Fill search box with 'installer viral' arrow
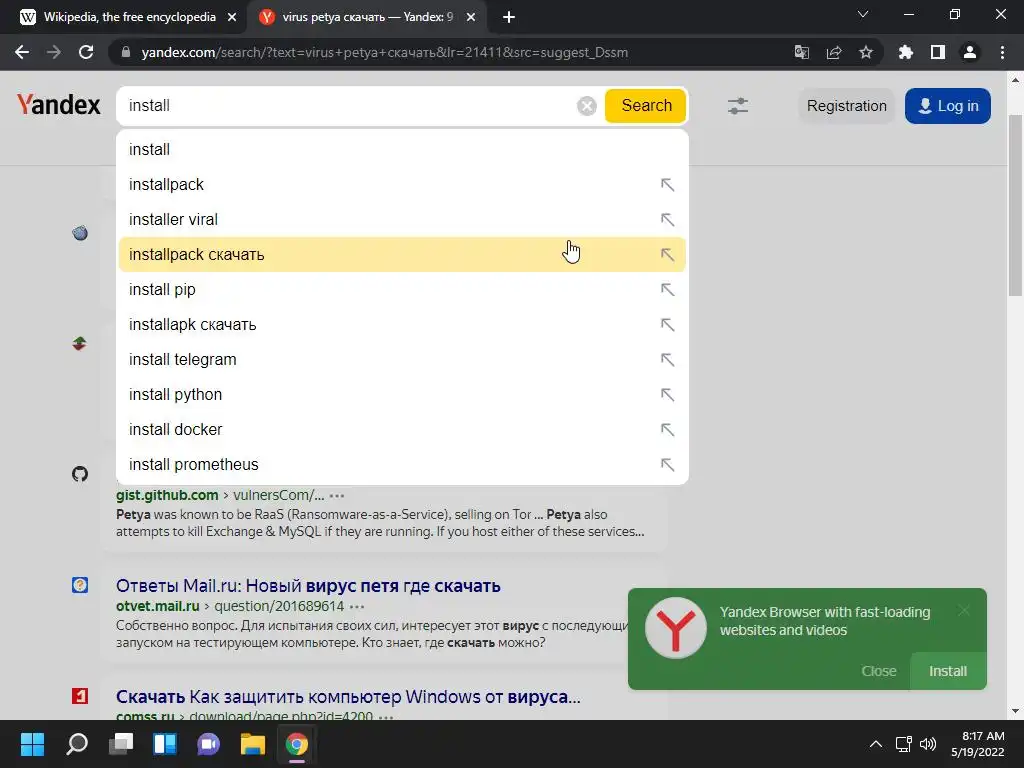 click(667, 219)
